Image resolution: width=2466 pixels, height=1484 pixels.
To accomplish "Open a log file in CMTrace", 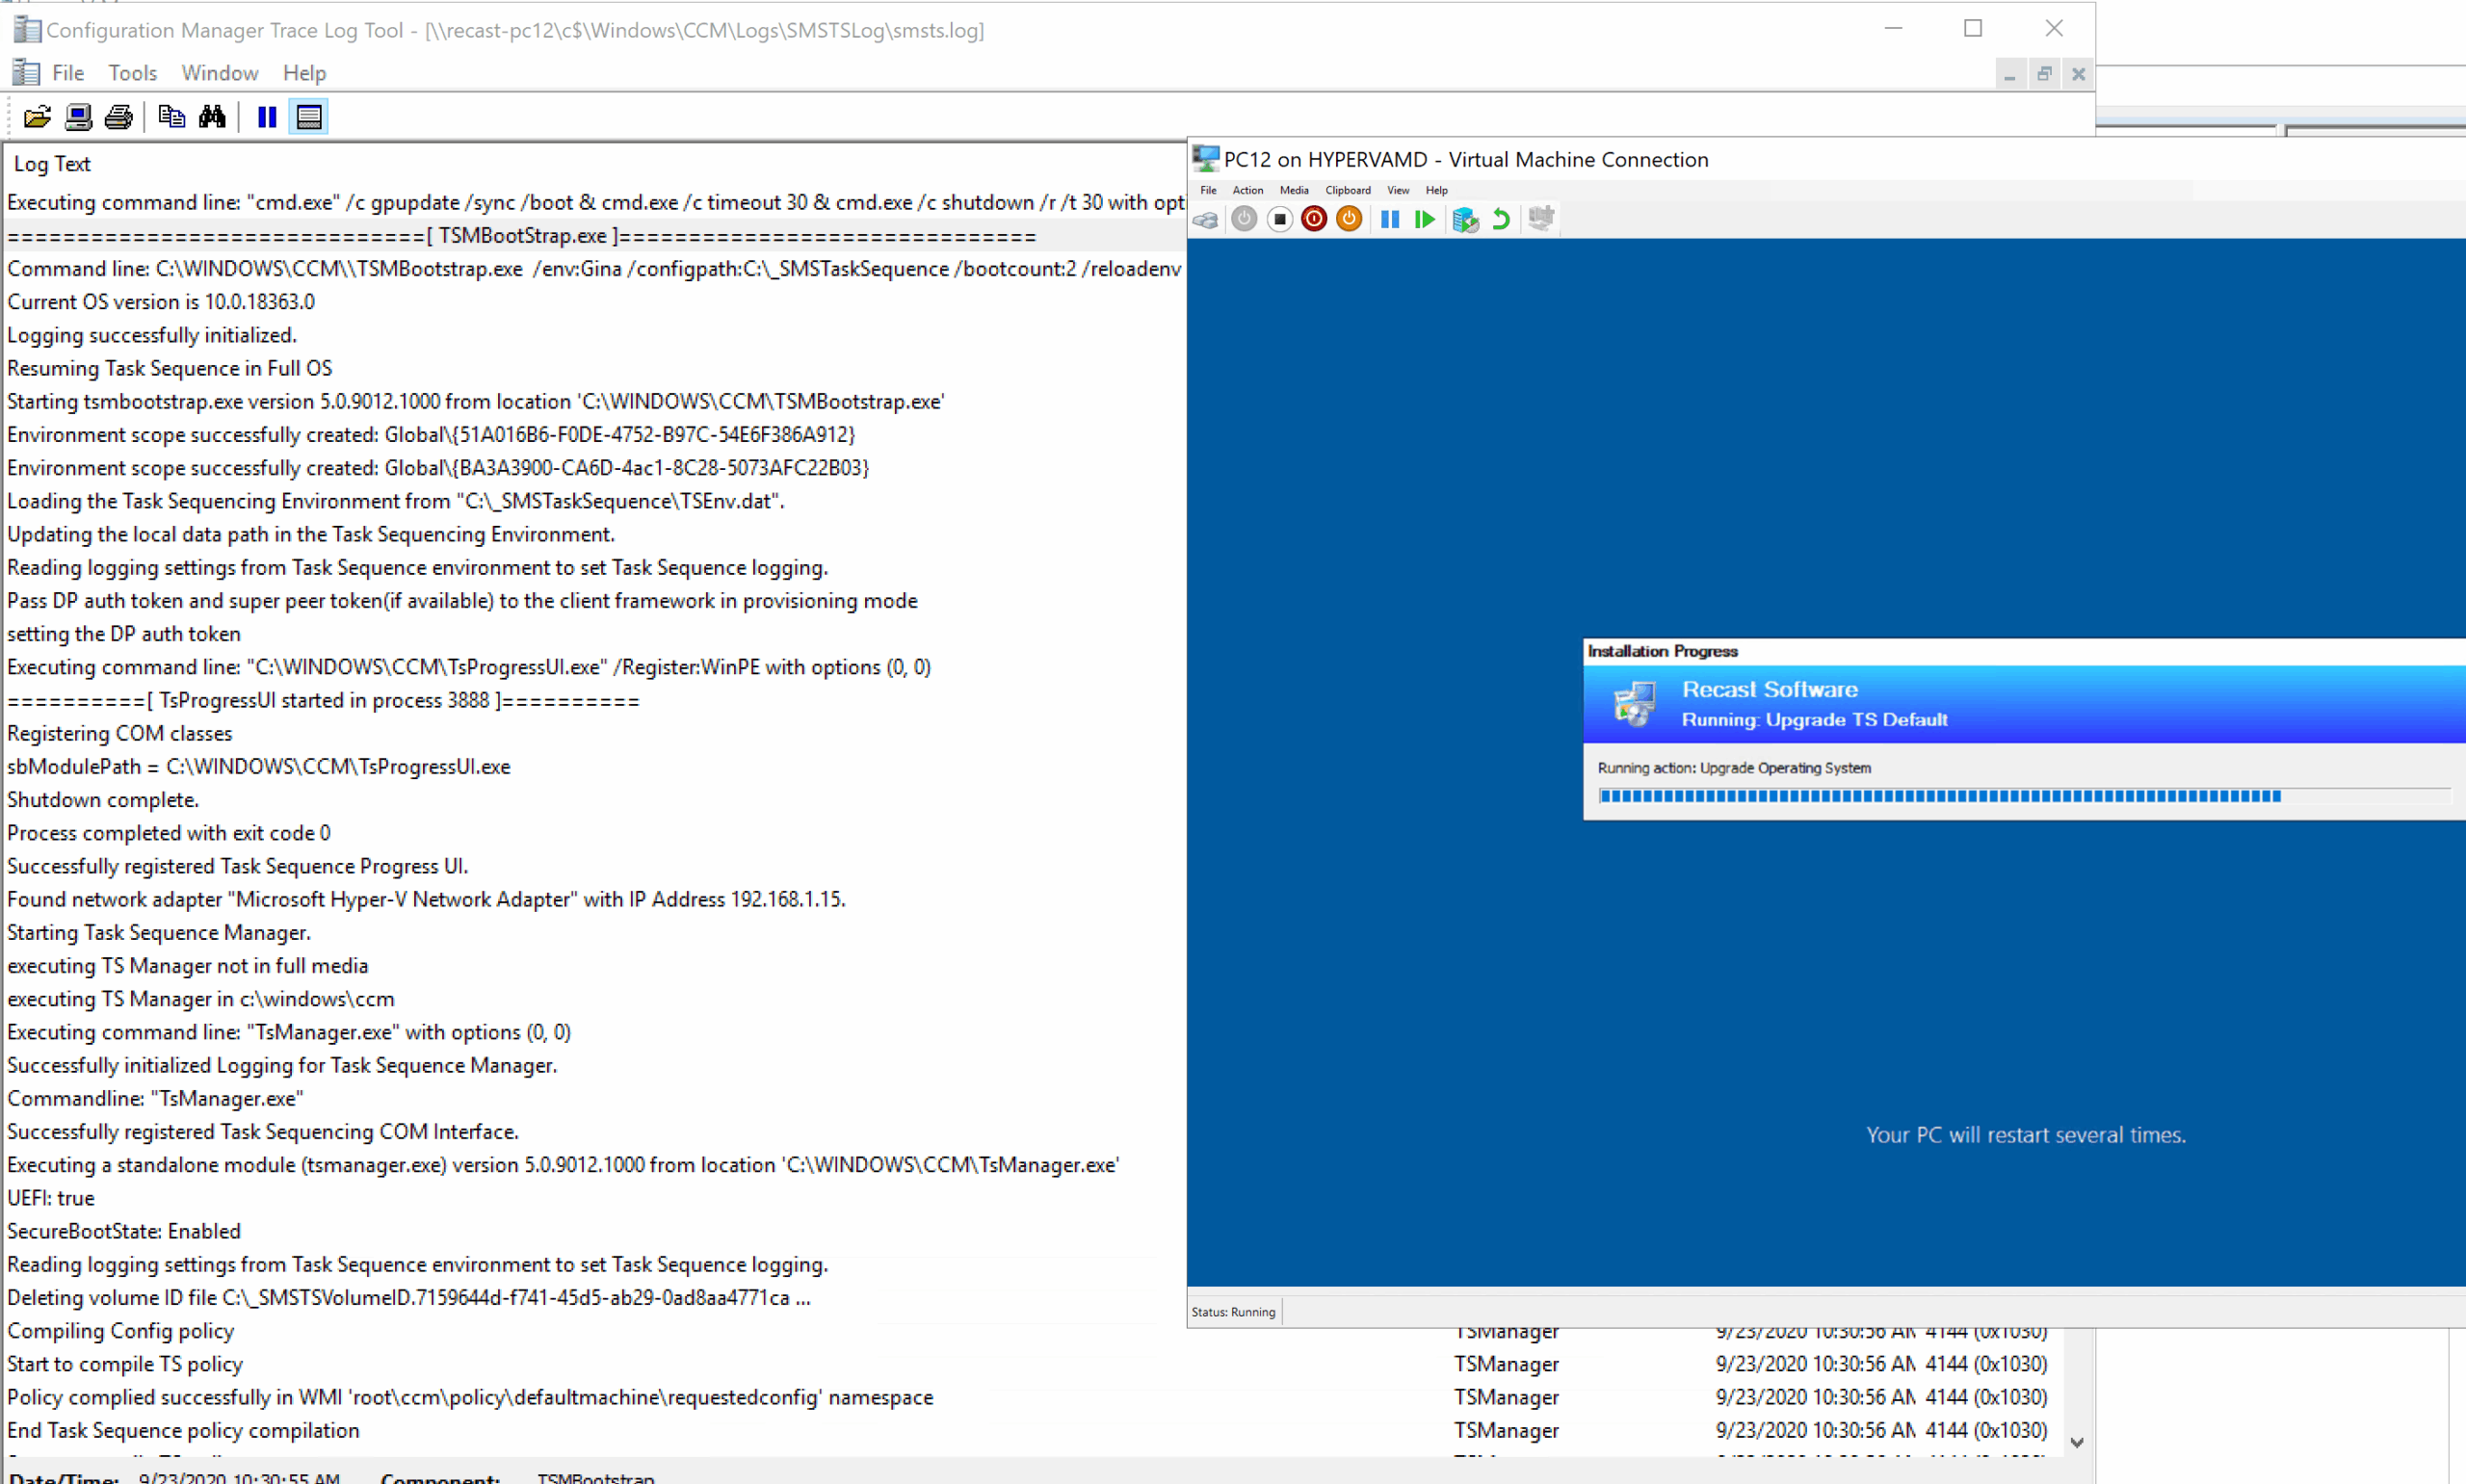I will [x=37, y=117].
